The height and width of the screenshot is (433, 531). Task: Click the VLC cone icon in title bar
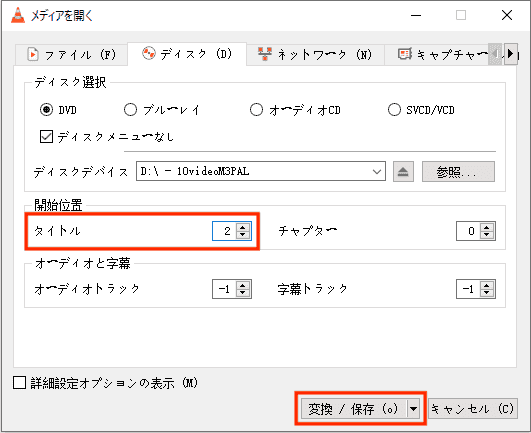pyautogui.click(x=18, y=15)
